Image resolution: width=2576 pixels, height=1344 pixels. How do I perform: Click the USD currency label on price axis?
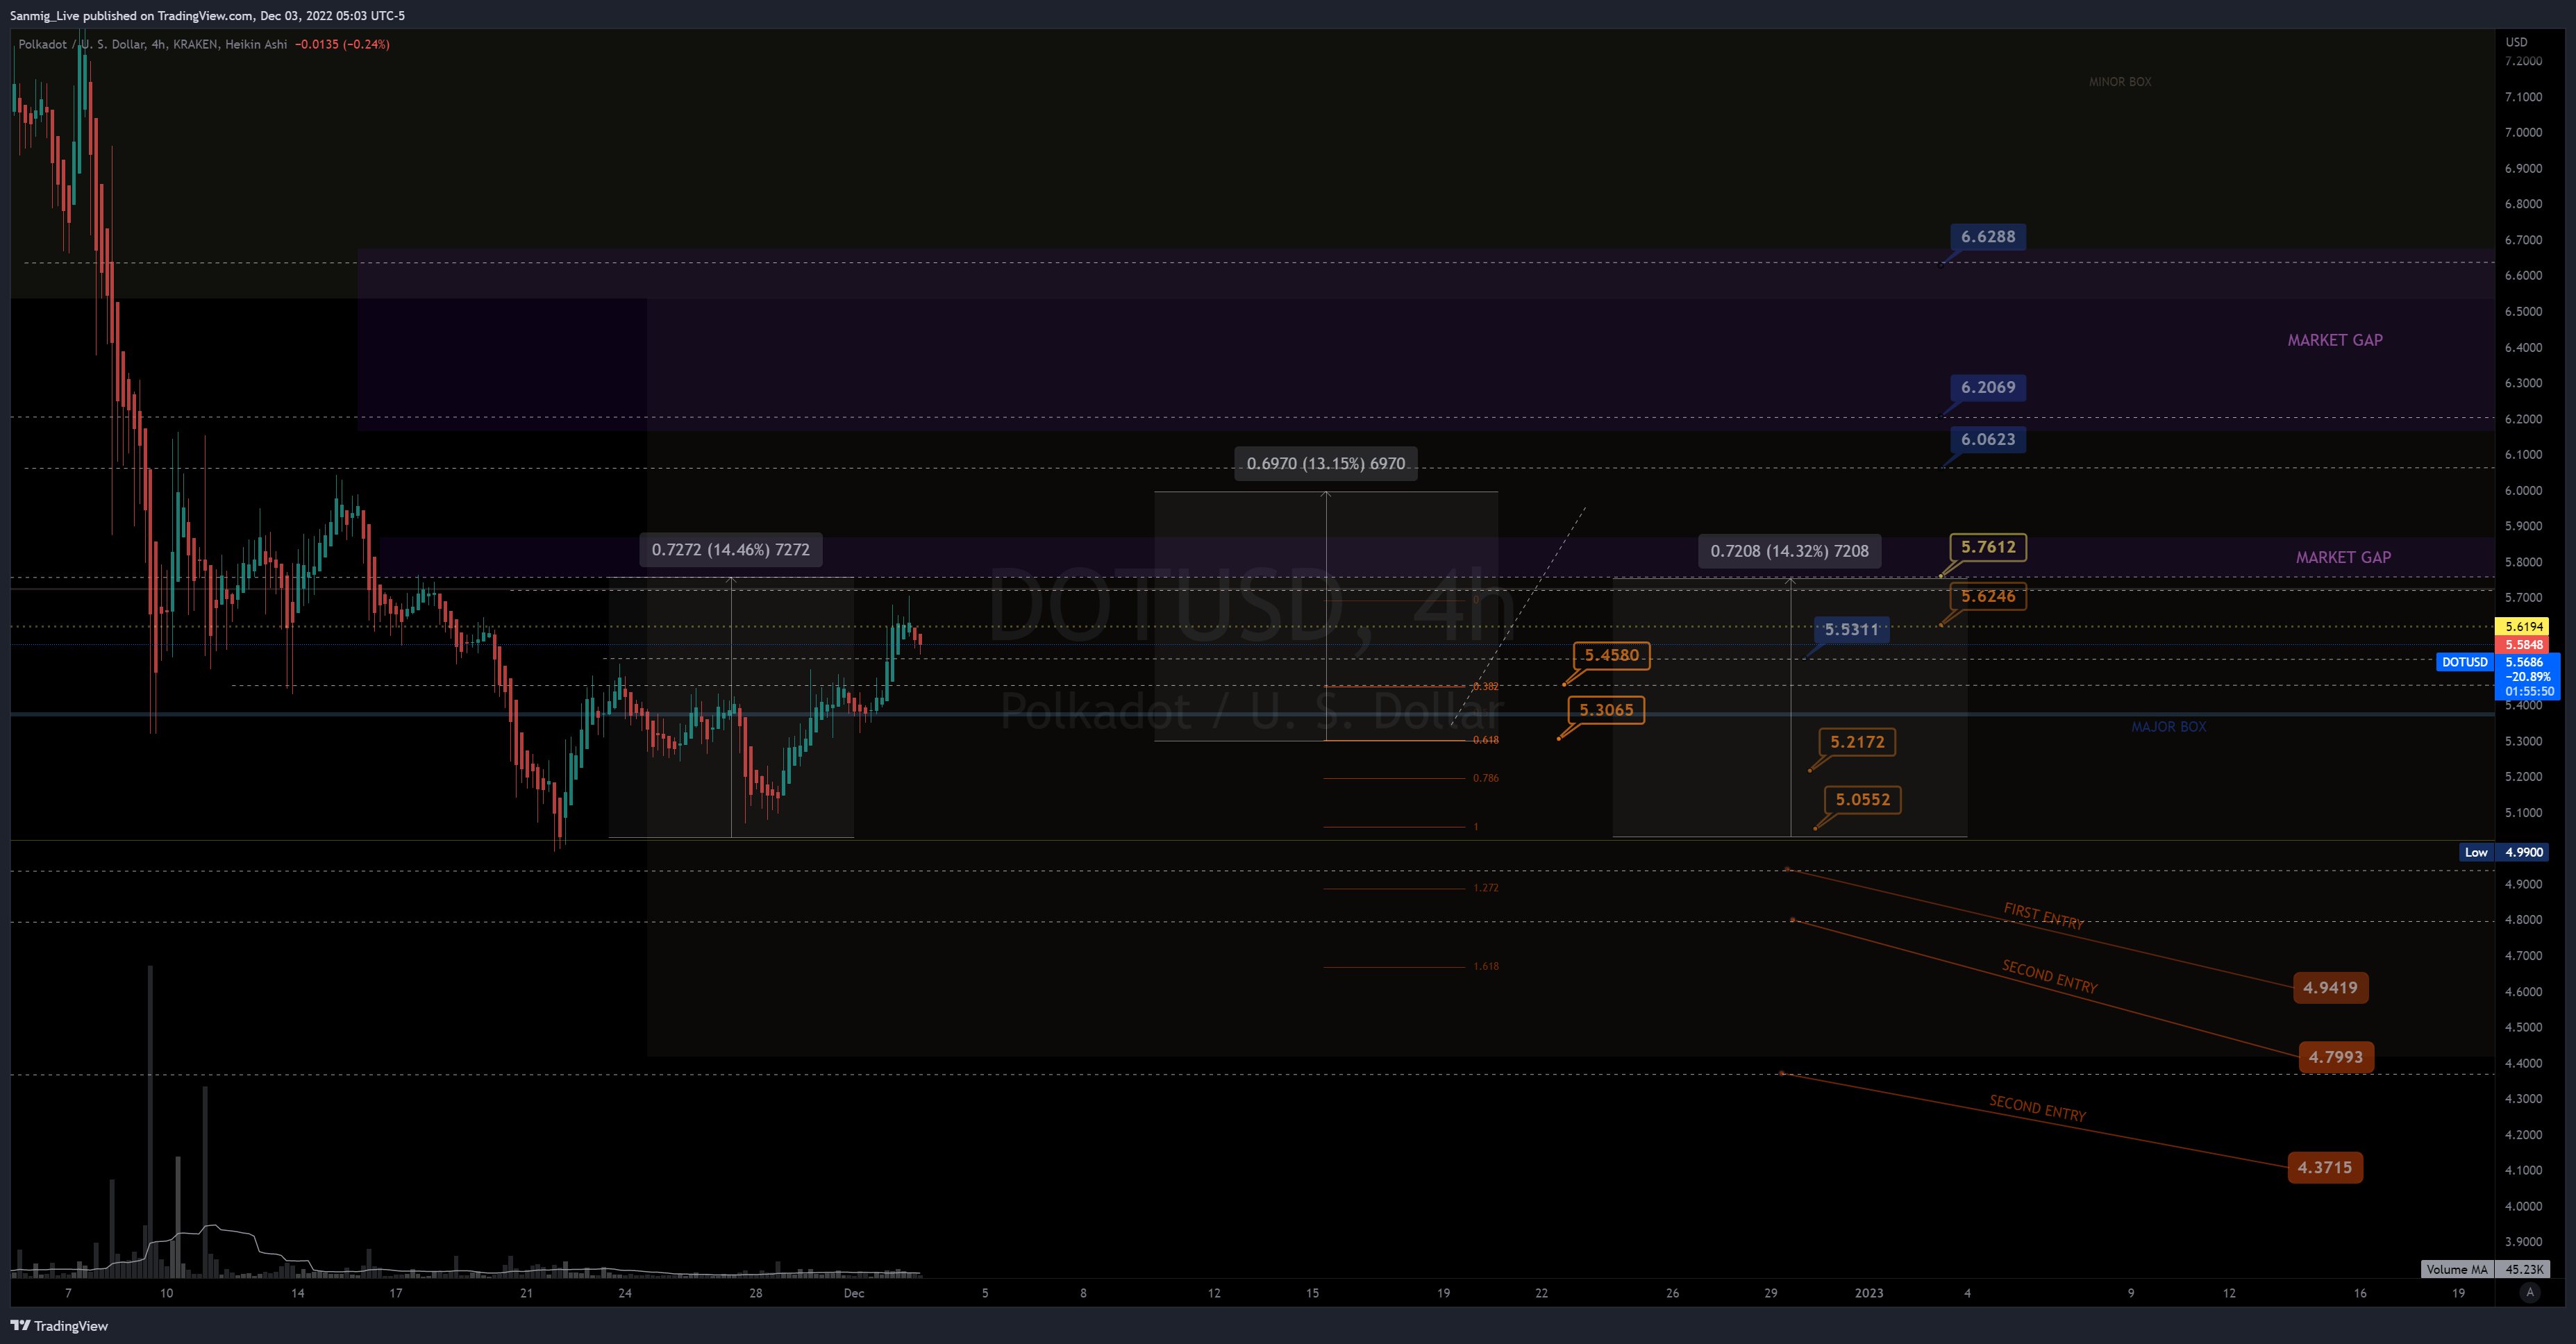point(2516,42)
